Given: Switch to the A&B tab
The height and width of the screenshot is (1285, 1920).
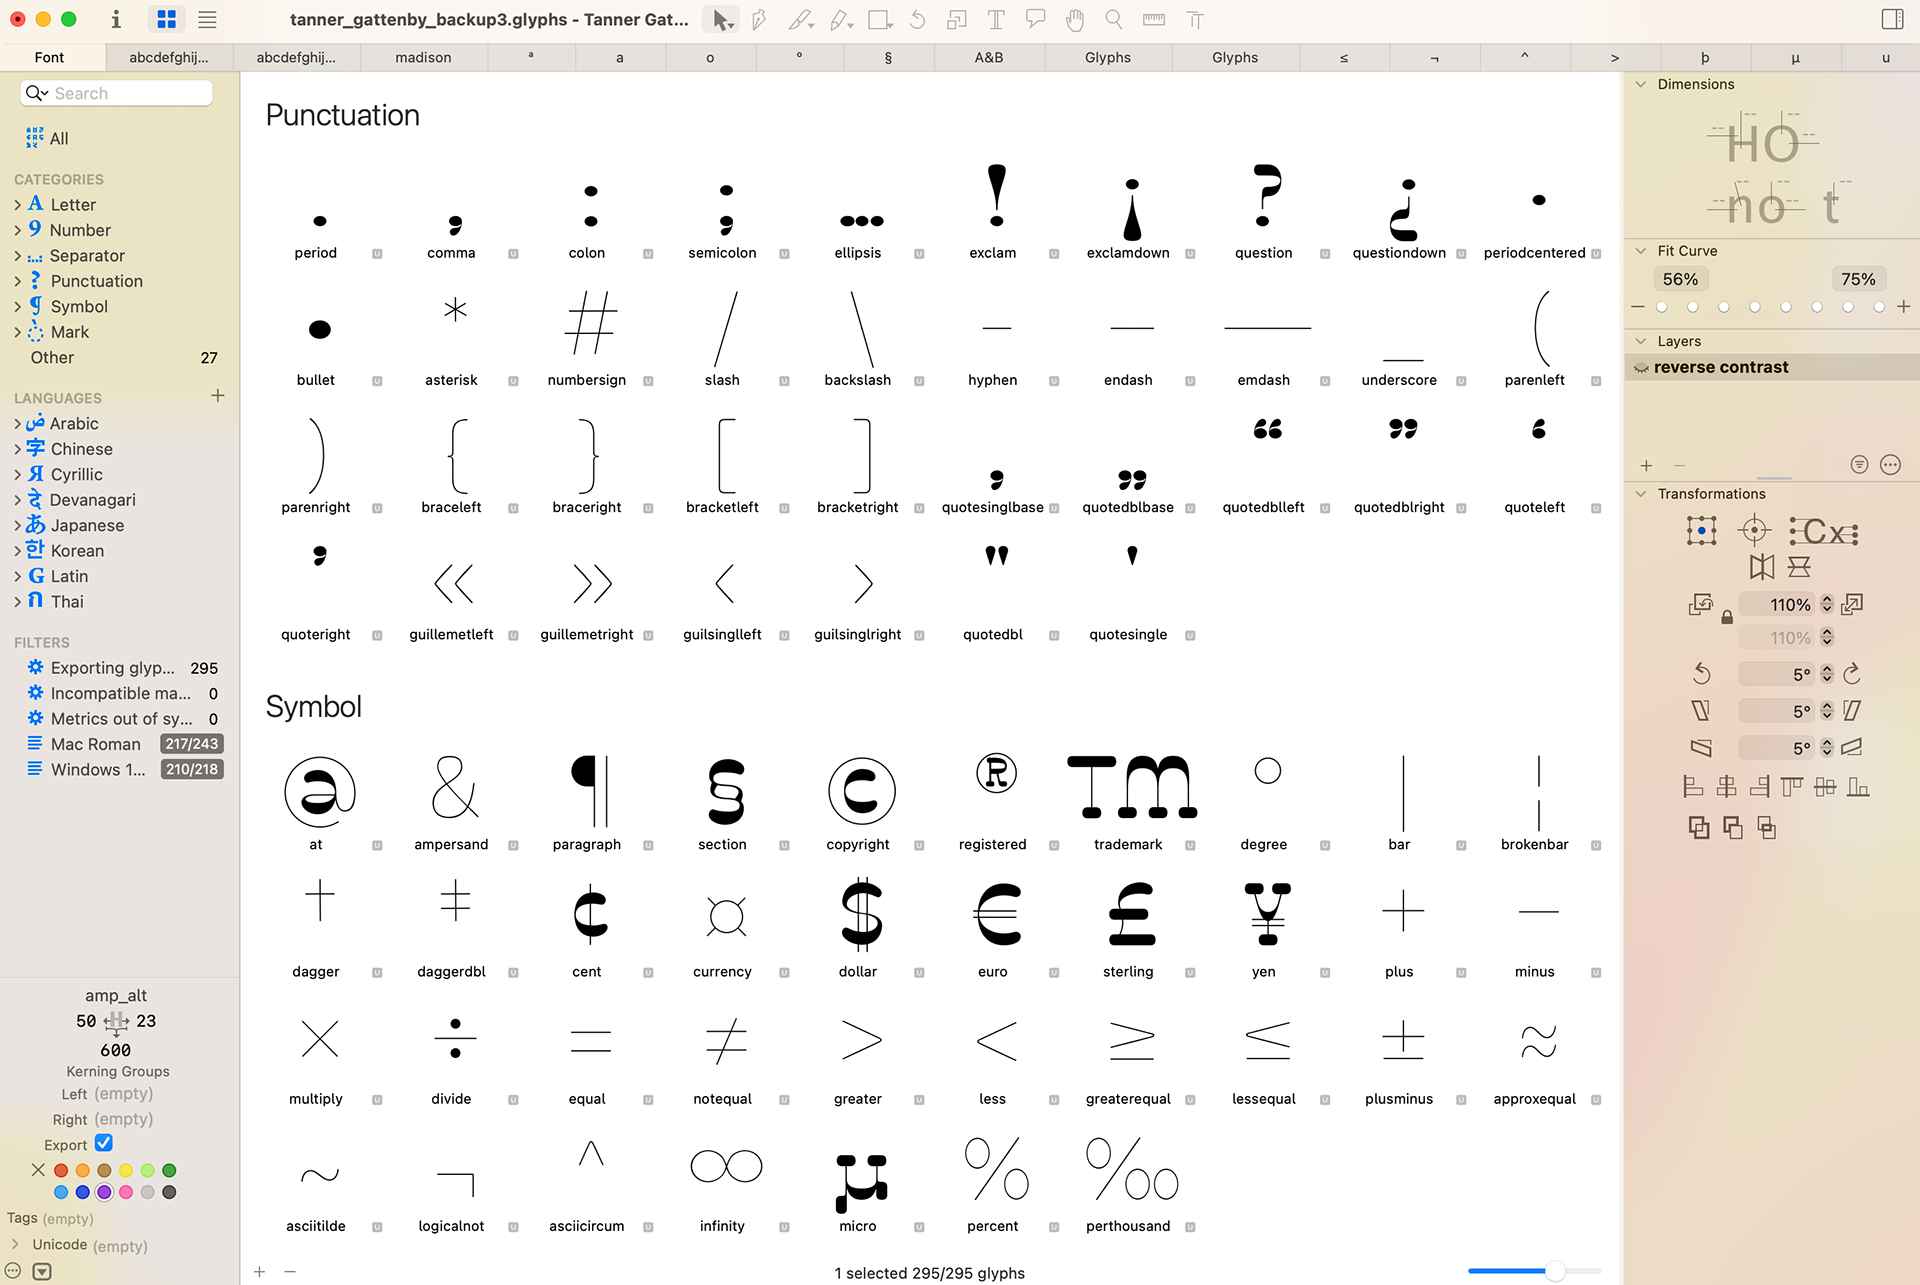Looking at the screenshot, I should click(989, 57).
